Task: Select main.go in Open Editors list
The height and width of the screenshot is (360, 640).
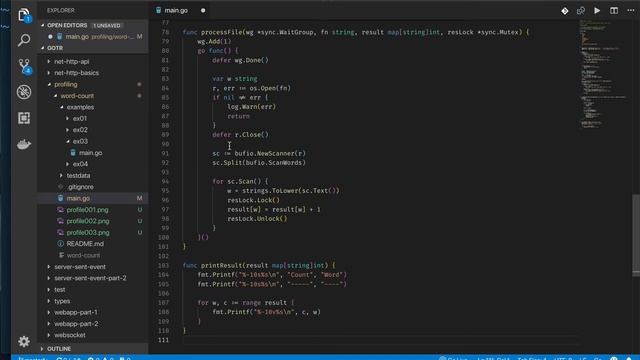Action: 93,37
